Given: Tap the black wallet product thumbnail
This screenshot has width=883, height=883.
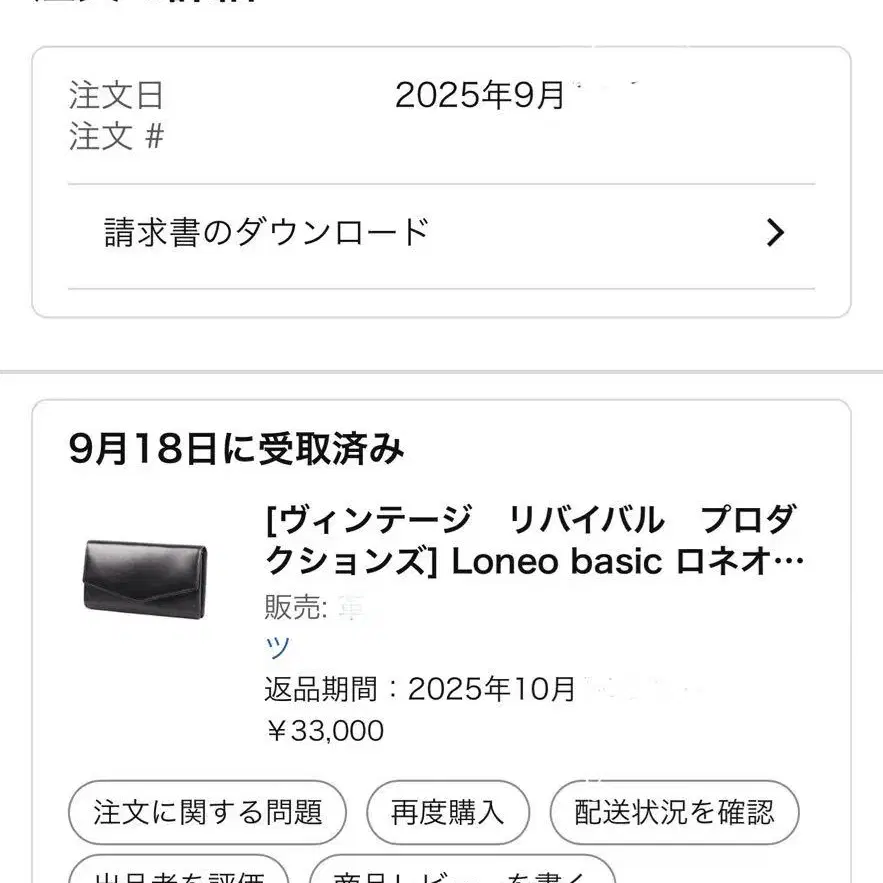Looking at the screenshot, I should coord(145,575).
